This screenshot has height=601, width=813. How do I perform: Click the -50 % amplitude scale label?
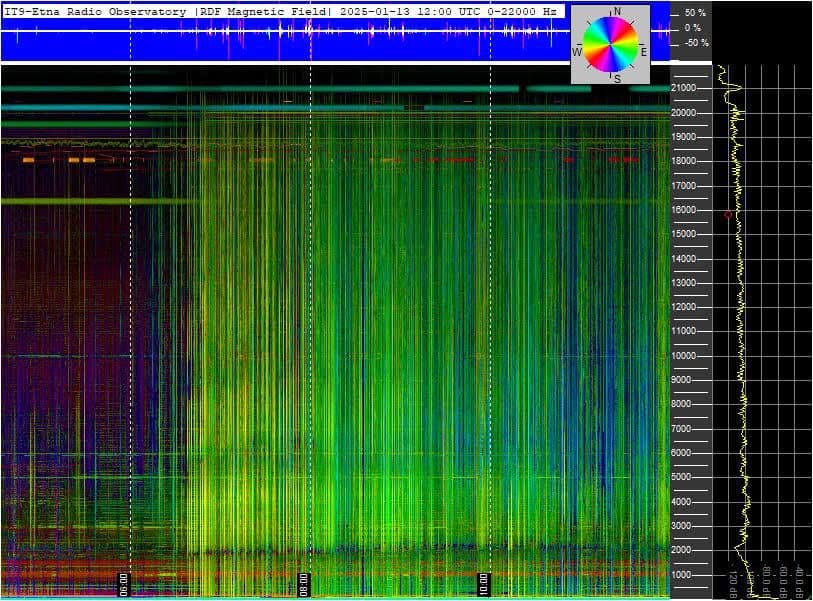695,43
